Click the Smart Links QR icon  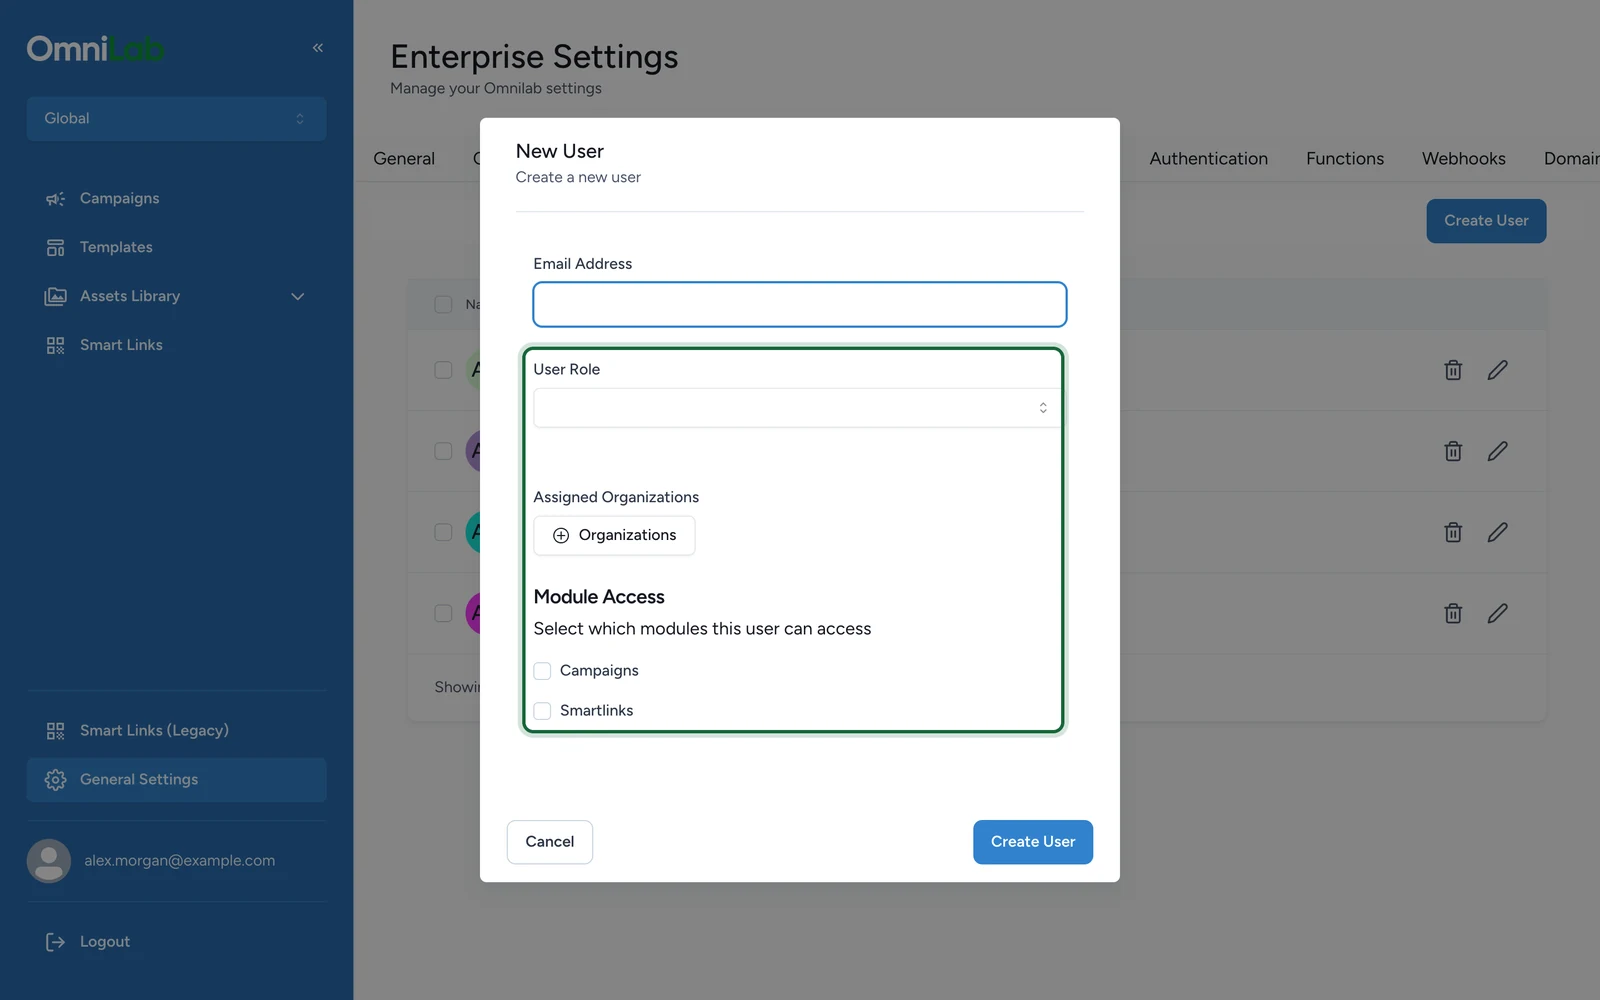coord(55,346)
